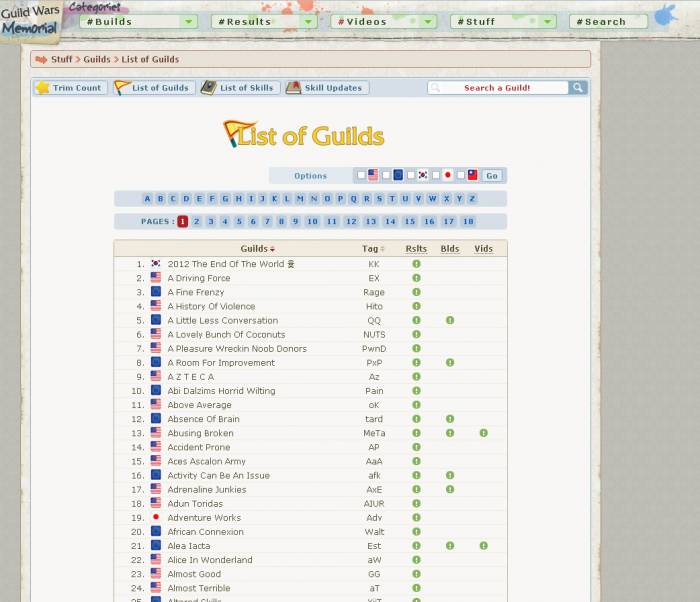The width and height of the screenshot is (700, 602).
Task: Open List of Skills tab
Action: [x=238, y=88]
